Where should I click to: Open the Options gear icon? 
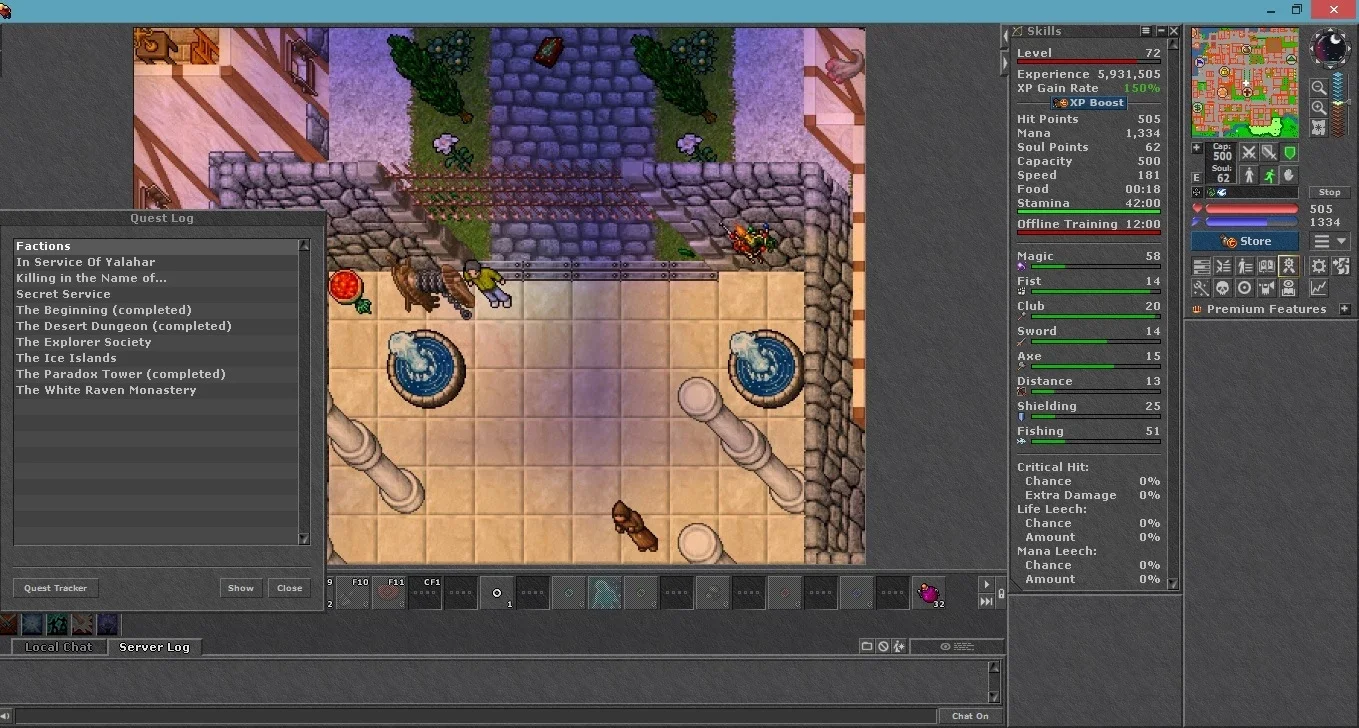click(x=1318, y=266)
